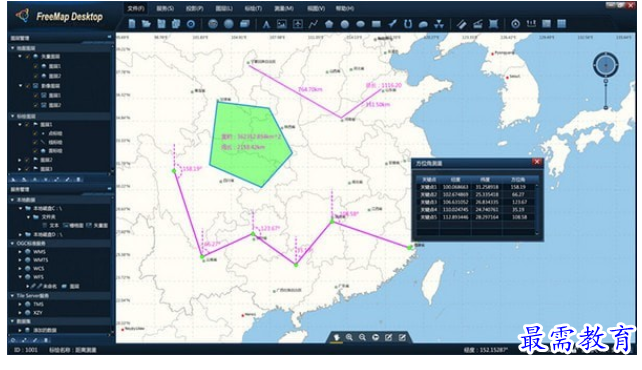
Task: Toggle checkbox of first vector sublayer 1
Action: coord(36,66)
